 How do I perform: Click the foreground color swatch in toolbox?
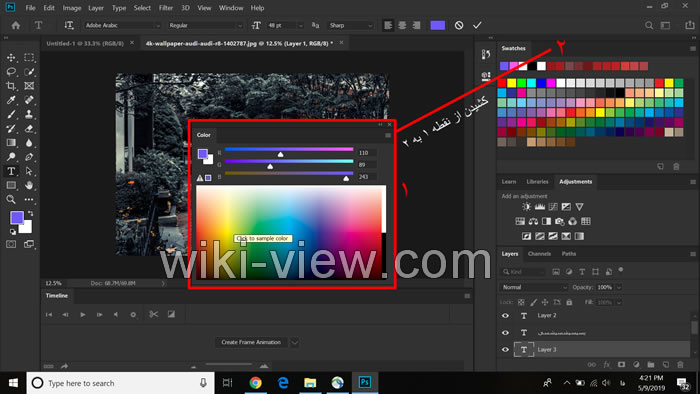(x=17, y=218)
